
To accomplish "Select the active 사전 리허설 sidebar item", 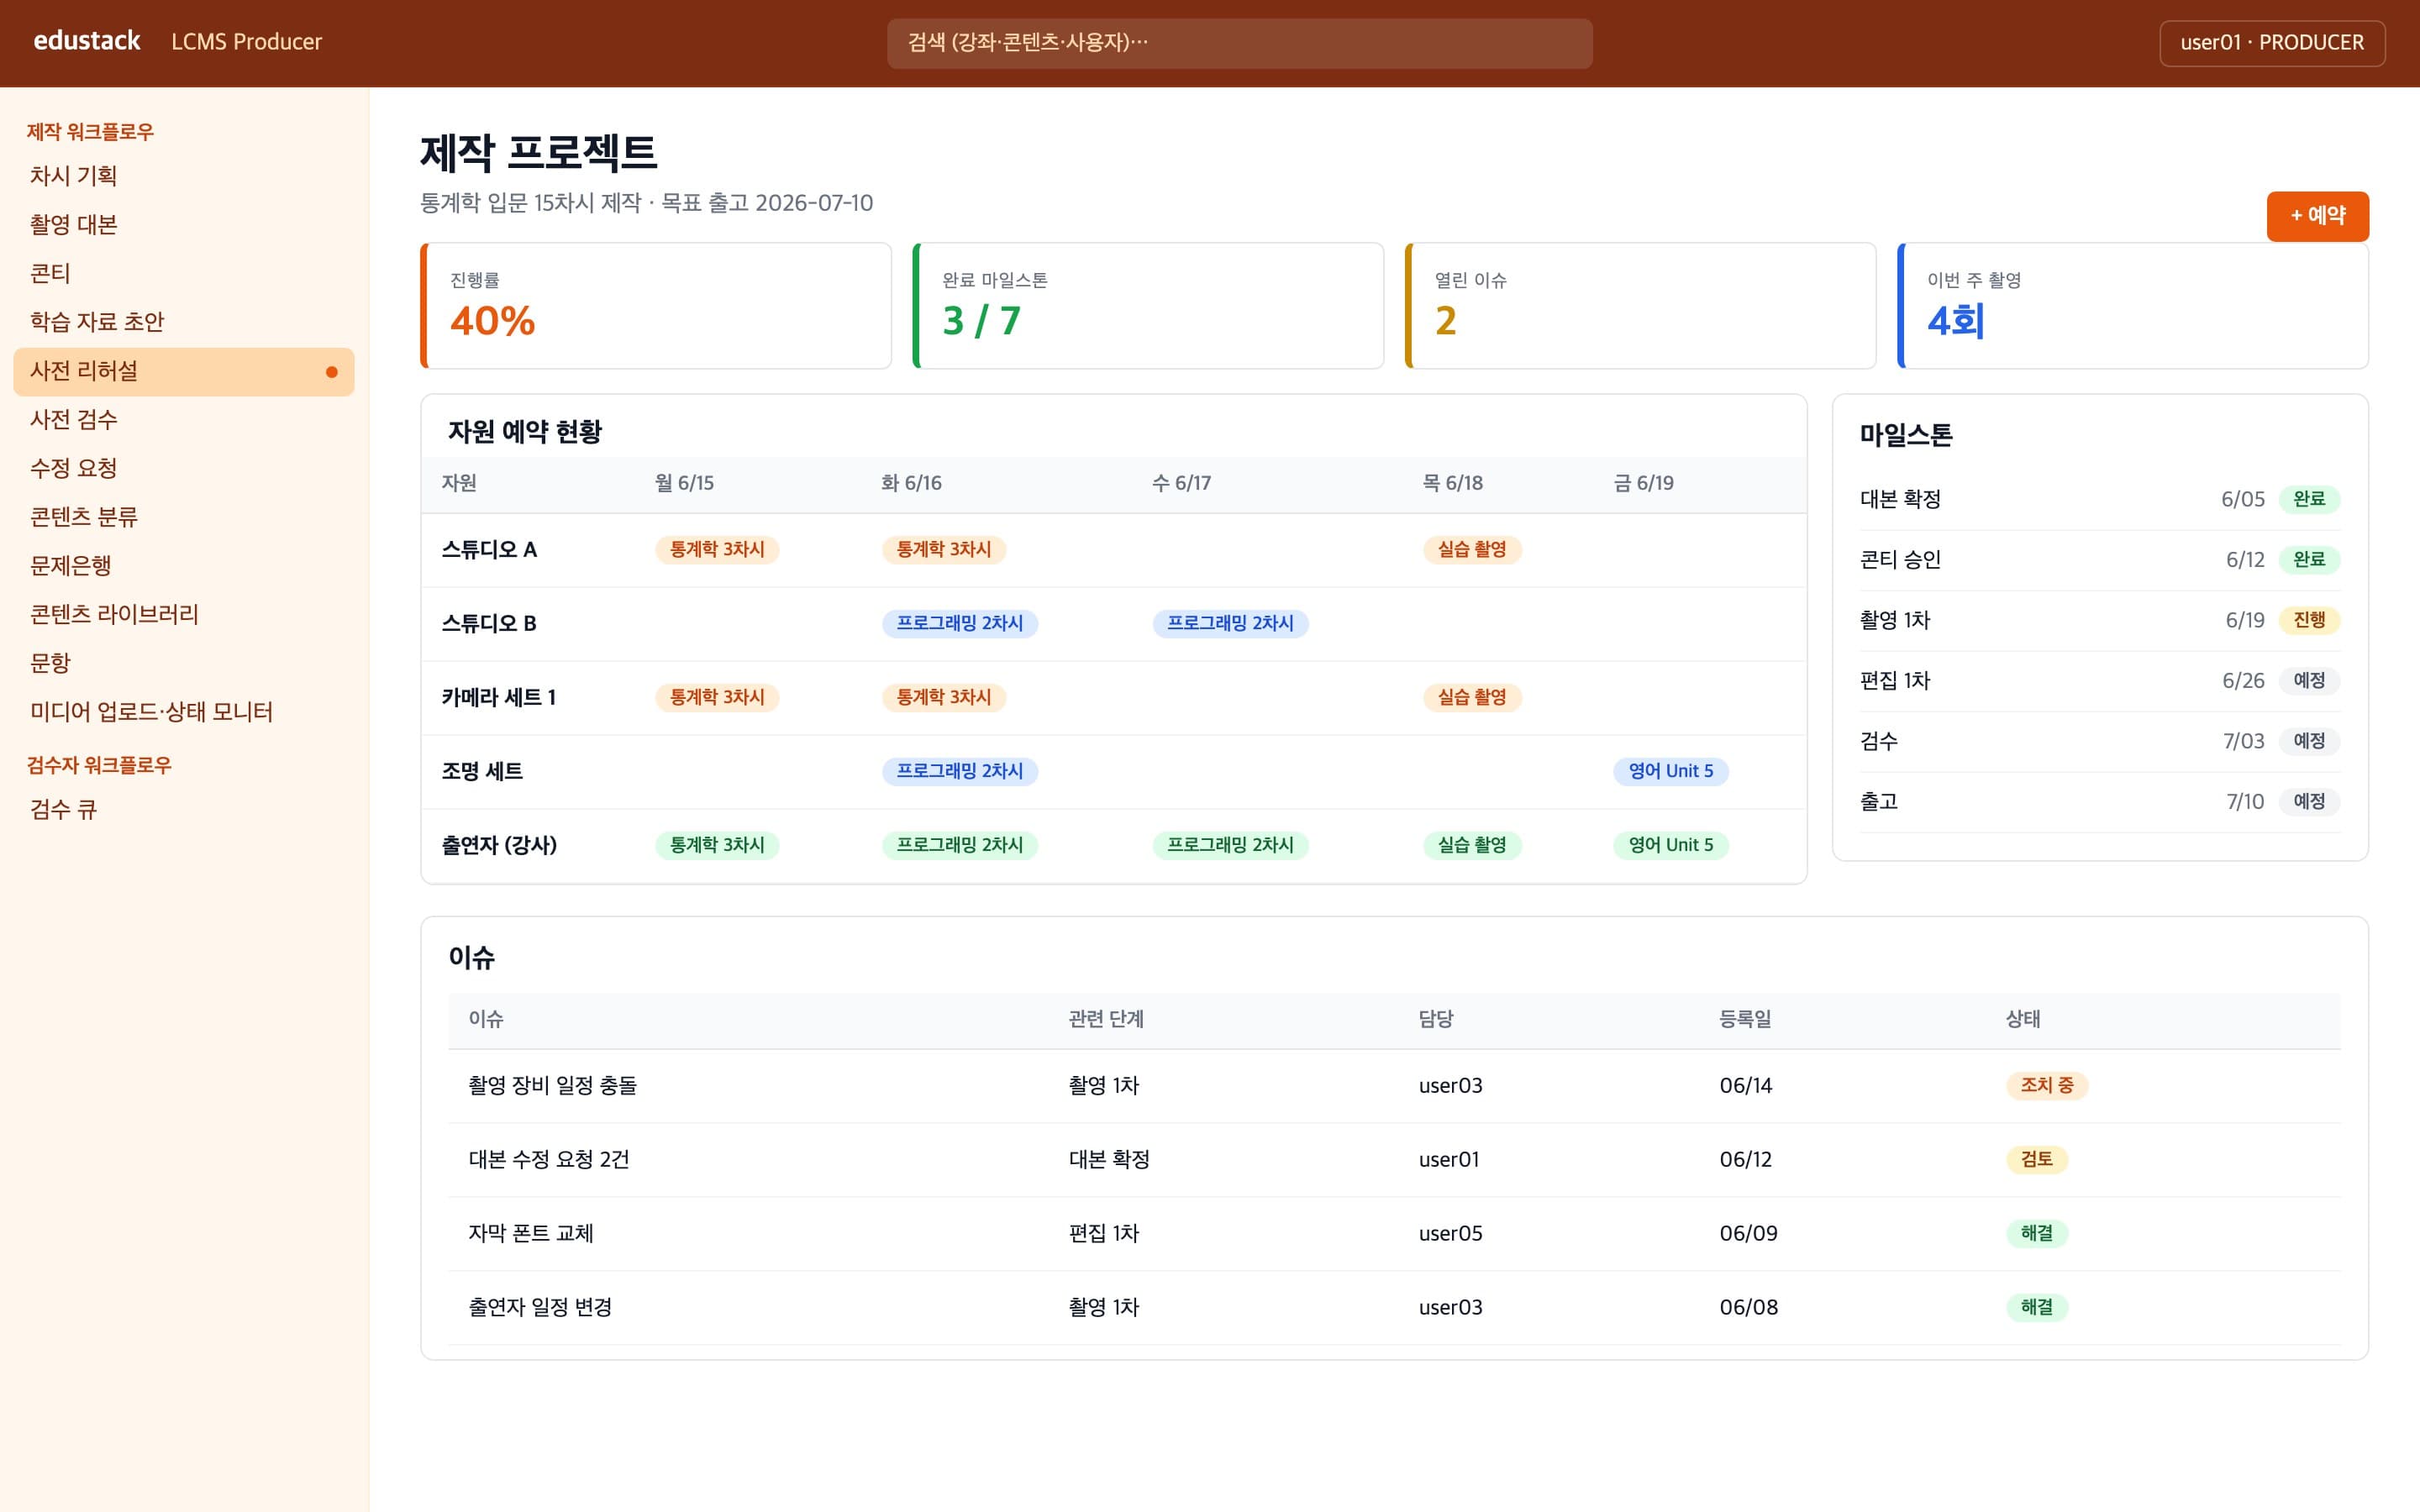I will coord(184,371).
